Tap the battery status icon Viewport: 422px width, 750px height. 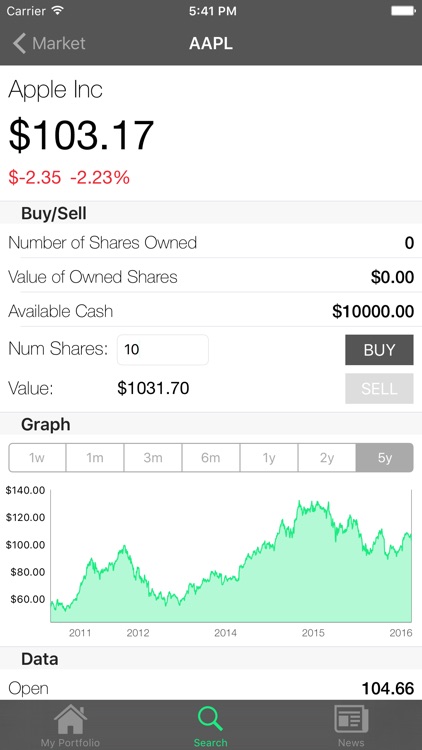(402, 11)
